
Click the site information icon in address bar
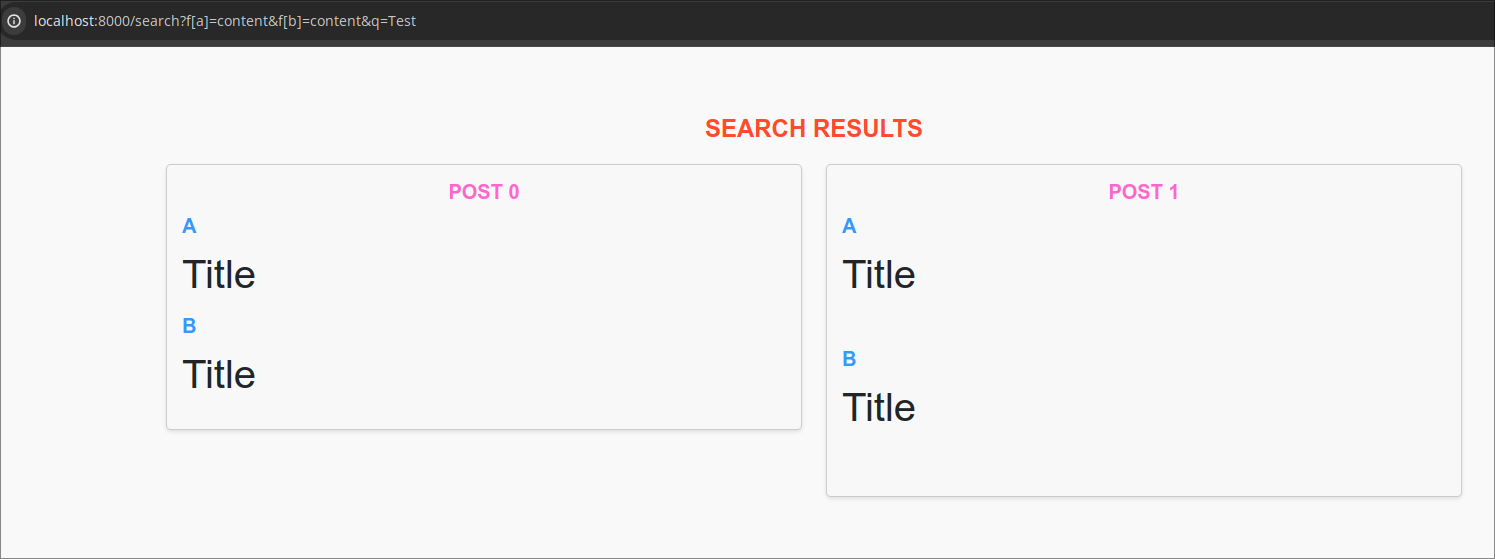[x=14, y=21]
